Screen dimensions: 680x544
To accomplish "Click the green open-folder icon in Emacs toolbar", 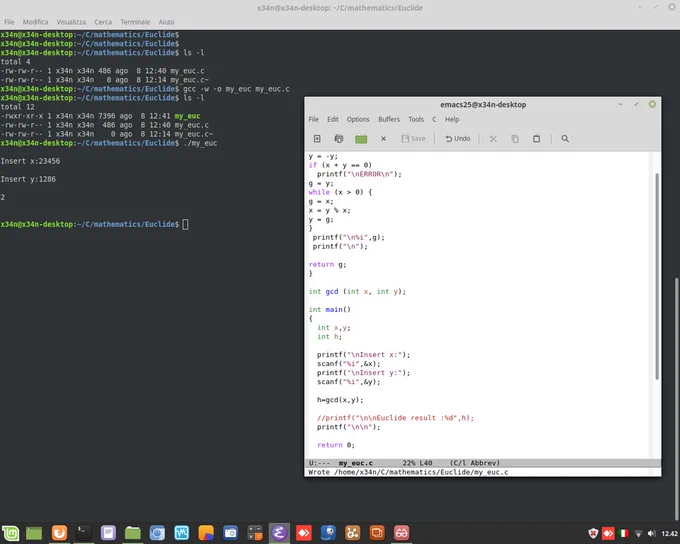I will point(361,139).
